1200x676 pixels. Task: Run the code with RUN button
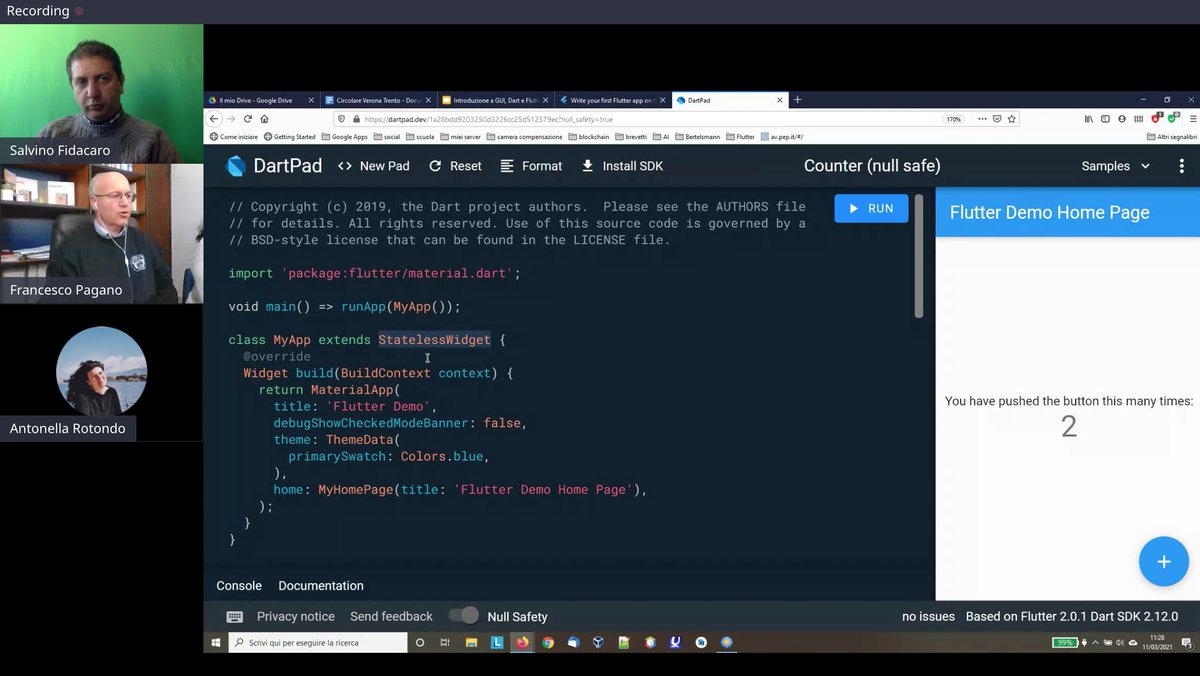coord(871,208)
